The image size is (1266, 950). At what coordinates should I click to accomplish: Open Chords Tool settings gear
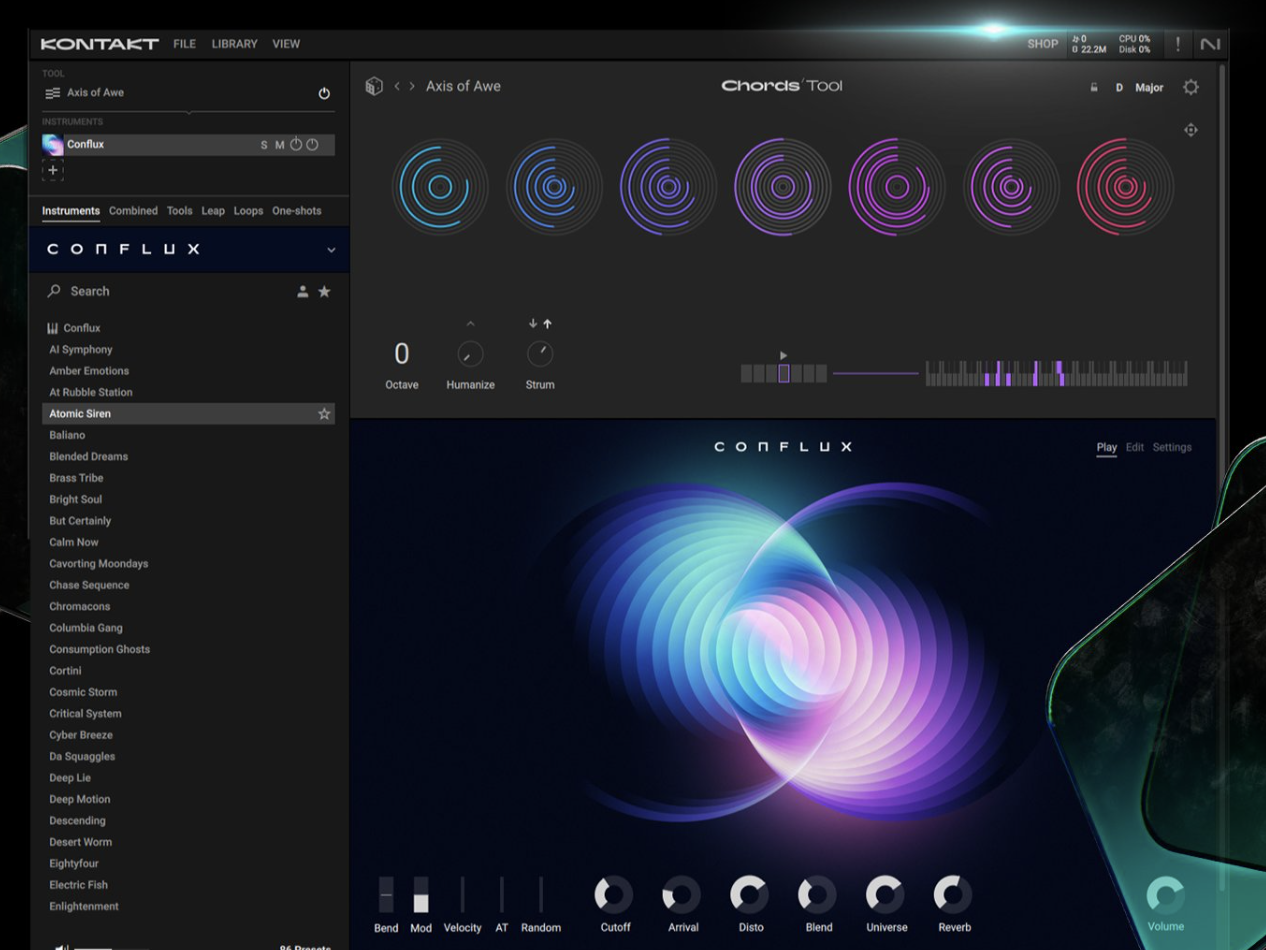[x=1190, y=87]
